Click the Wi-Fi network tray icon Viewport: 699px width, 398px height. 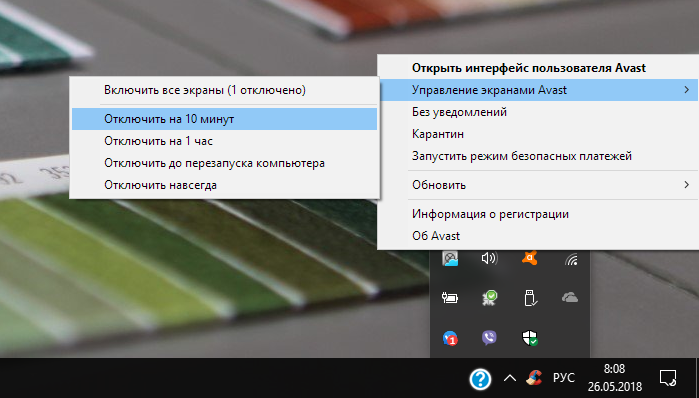pyautogui.click(x=571, y=259)
